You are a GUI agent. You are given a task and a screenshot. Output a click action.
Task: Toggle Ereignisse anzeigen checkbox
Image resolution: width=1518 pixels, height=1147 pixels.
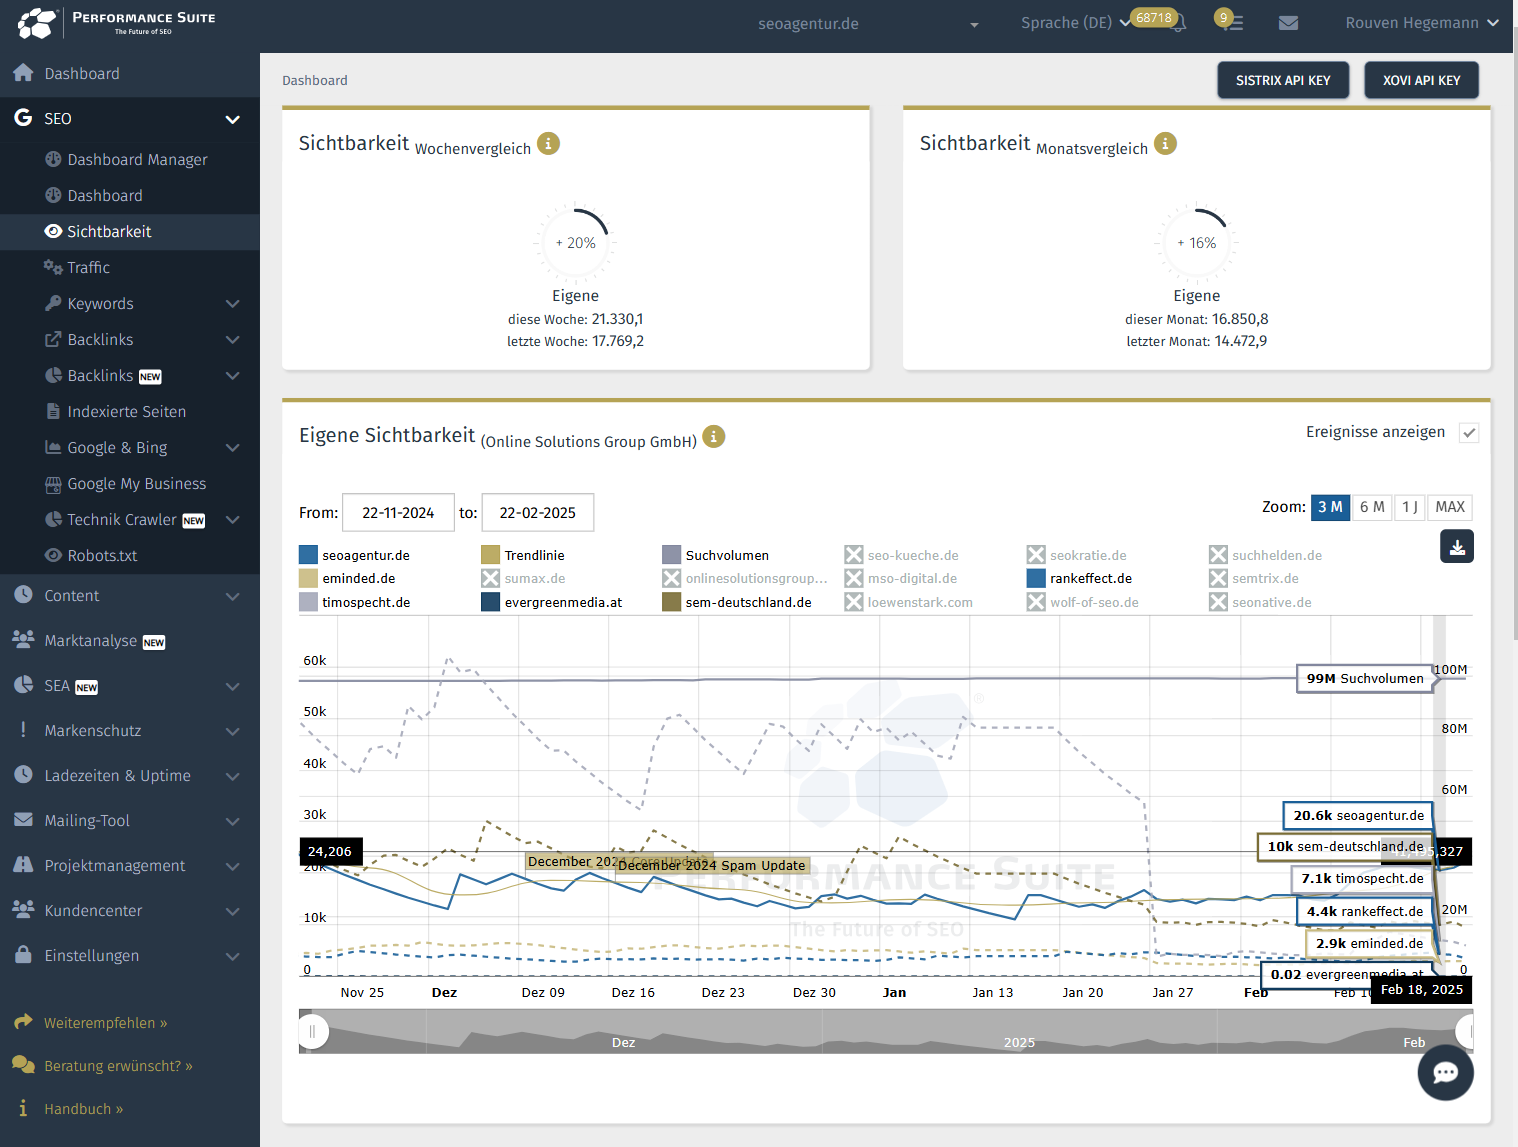point(1469,433)
